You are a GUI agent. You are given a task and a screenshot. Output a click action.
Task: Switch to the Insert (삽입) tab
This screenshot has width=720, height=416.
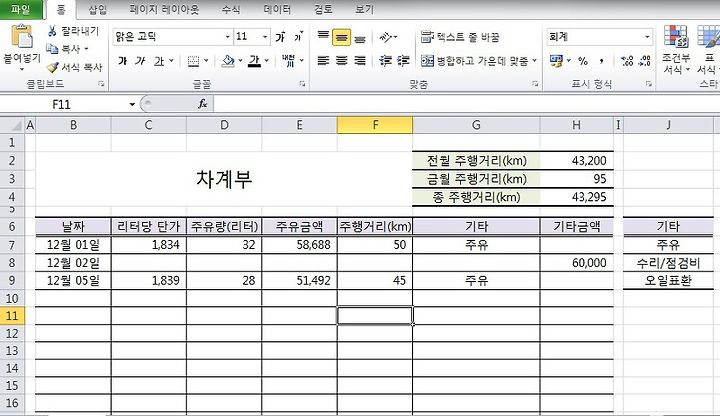[x=97, y=9]
